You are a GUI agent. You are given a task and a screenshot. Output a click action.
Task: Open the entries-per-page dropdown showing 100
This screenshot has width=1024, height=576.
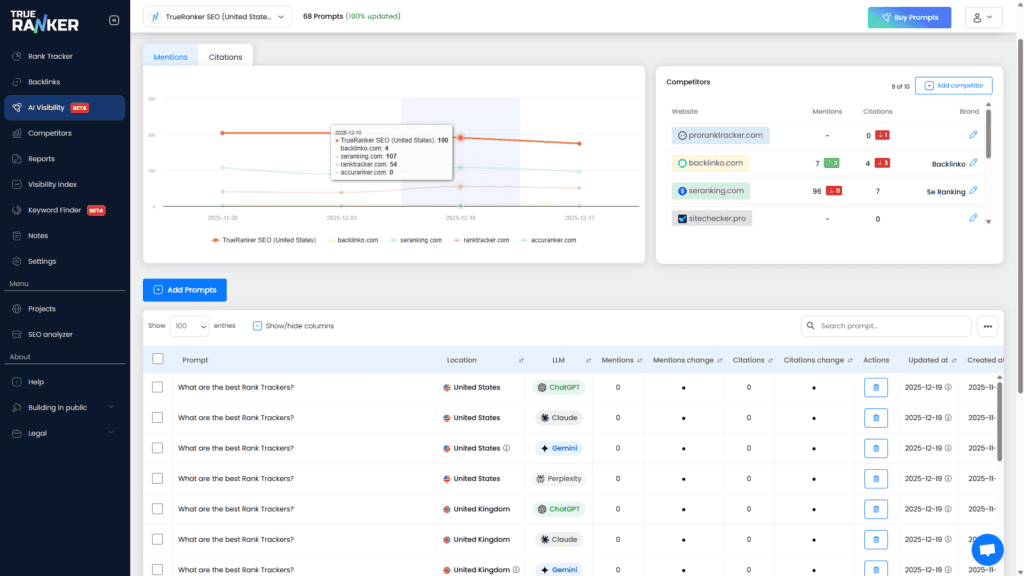tap(189, 326)
